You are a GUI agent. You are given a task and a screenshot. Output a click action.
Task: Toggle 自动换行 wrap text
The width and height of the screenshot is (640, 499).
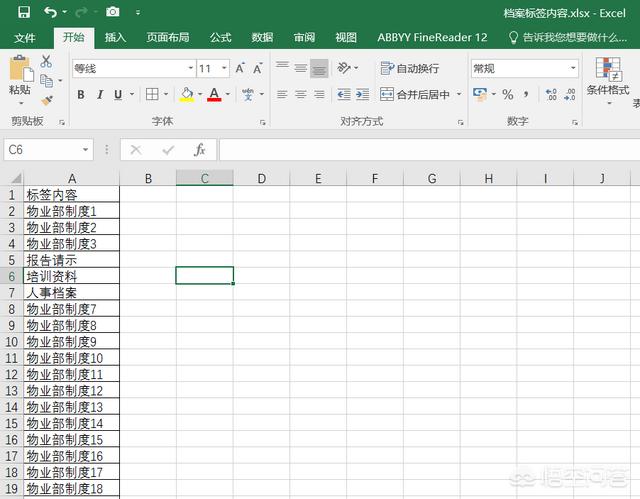coord(410,69)
